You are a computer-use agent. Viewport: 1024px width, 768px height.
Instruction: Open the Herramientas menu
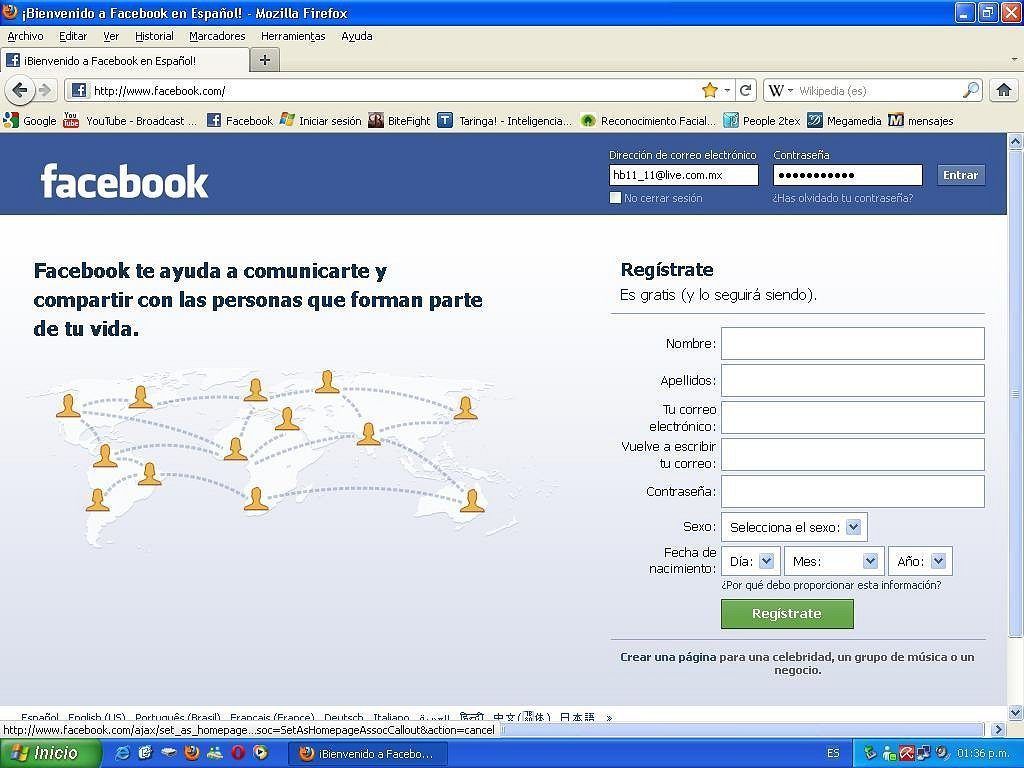pos(293,36)
